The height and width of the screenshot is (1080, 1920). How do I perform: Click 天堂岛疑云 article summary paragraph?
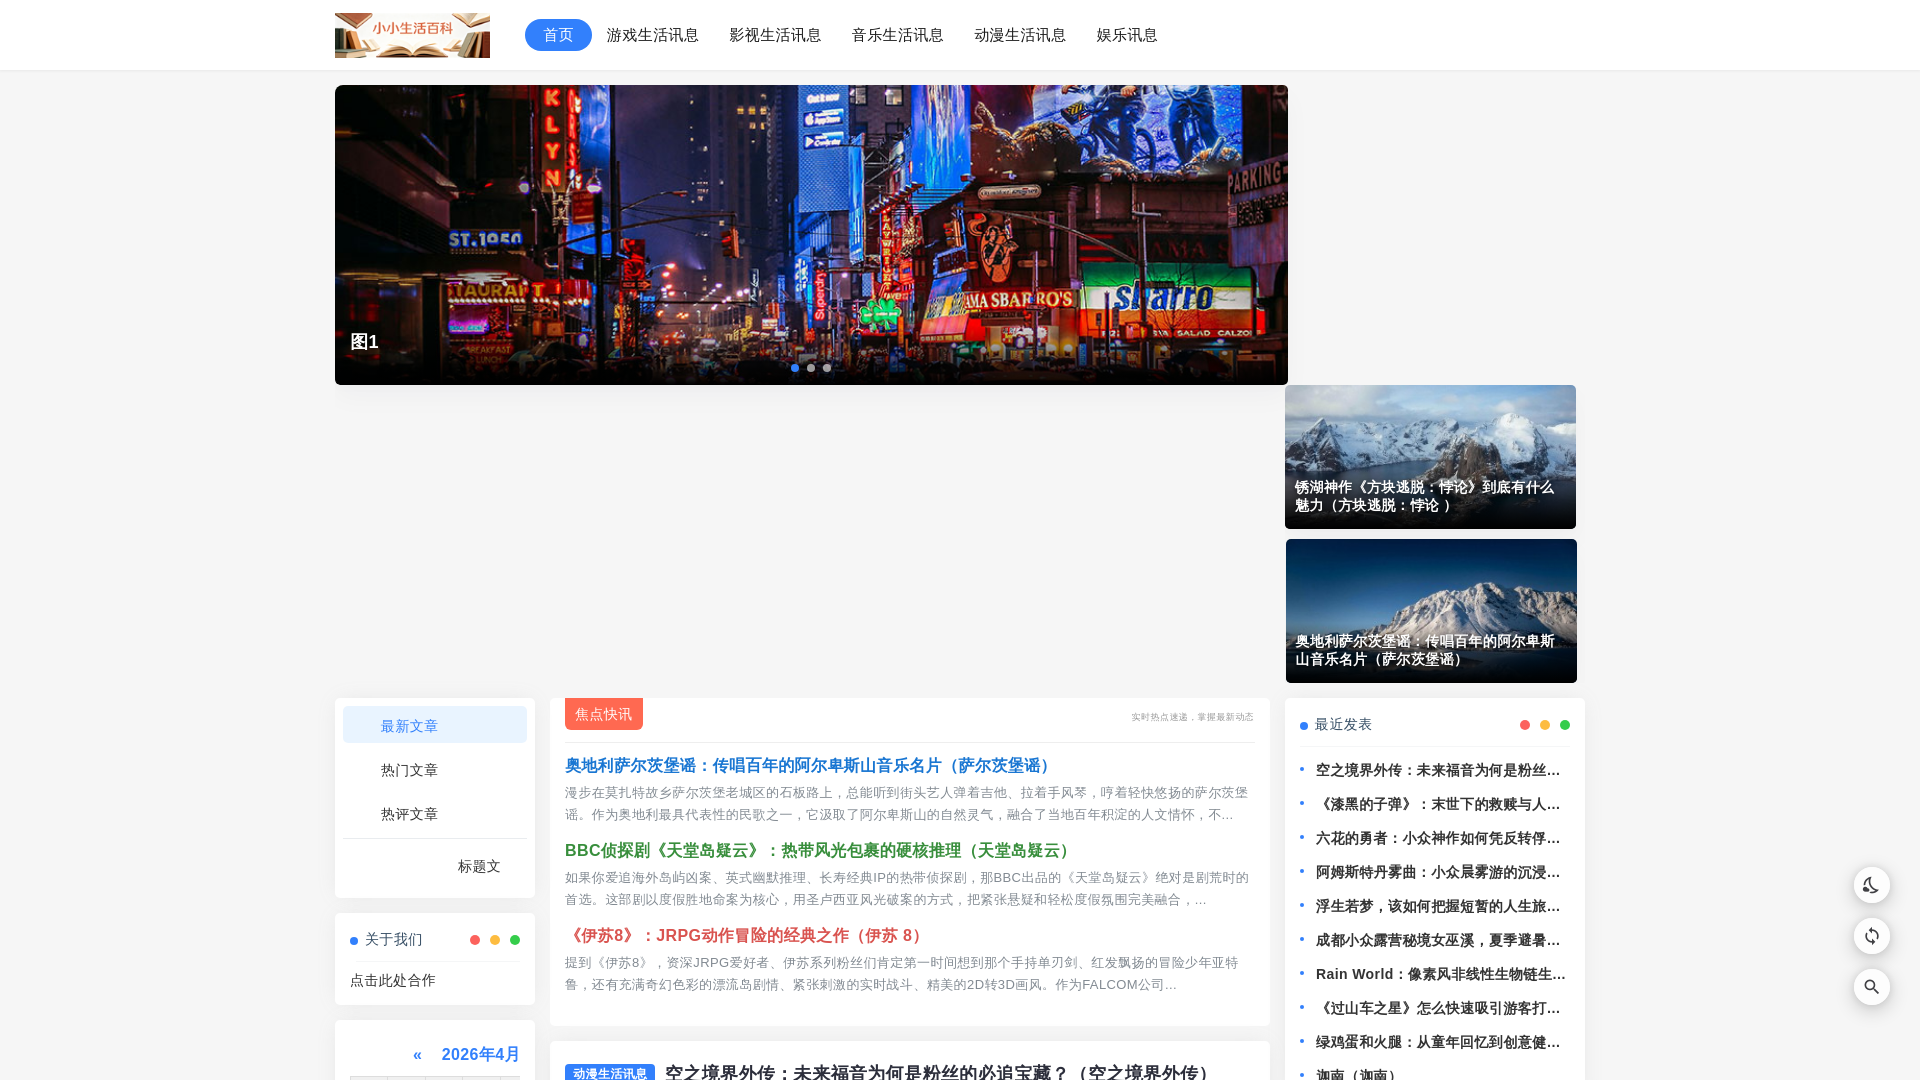pyautogui.click(x=908, y=888)
